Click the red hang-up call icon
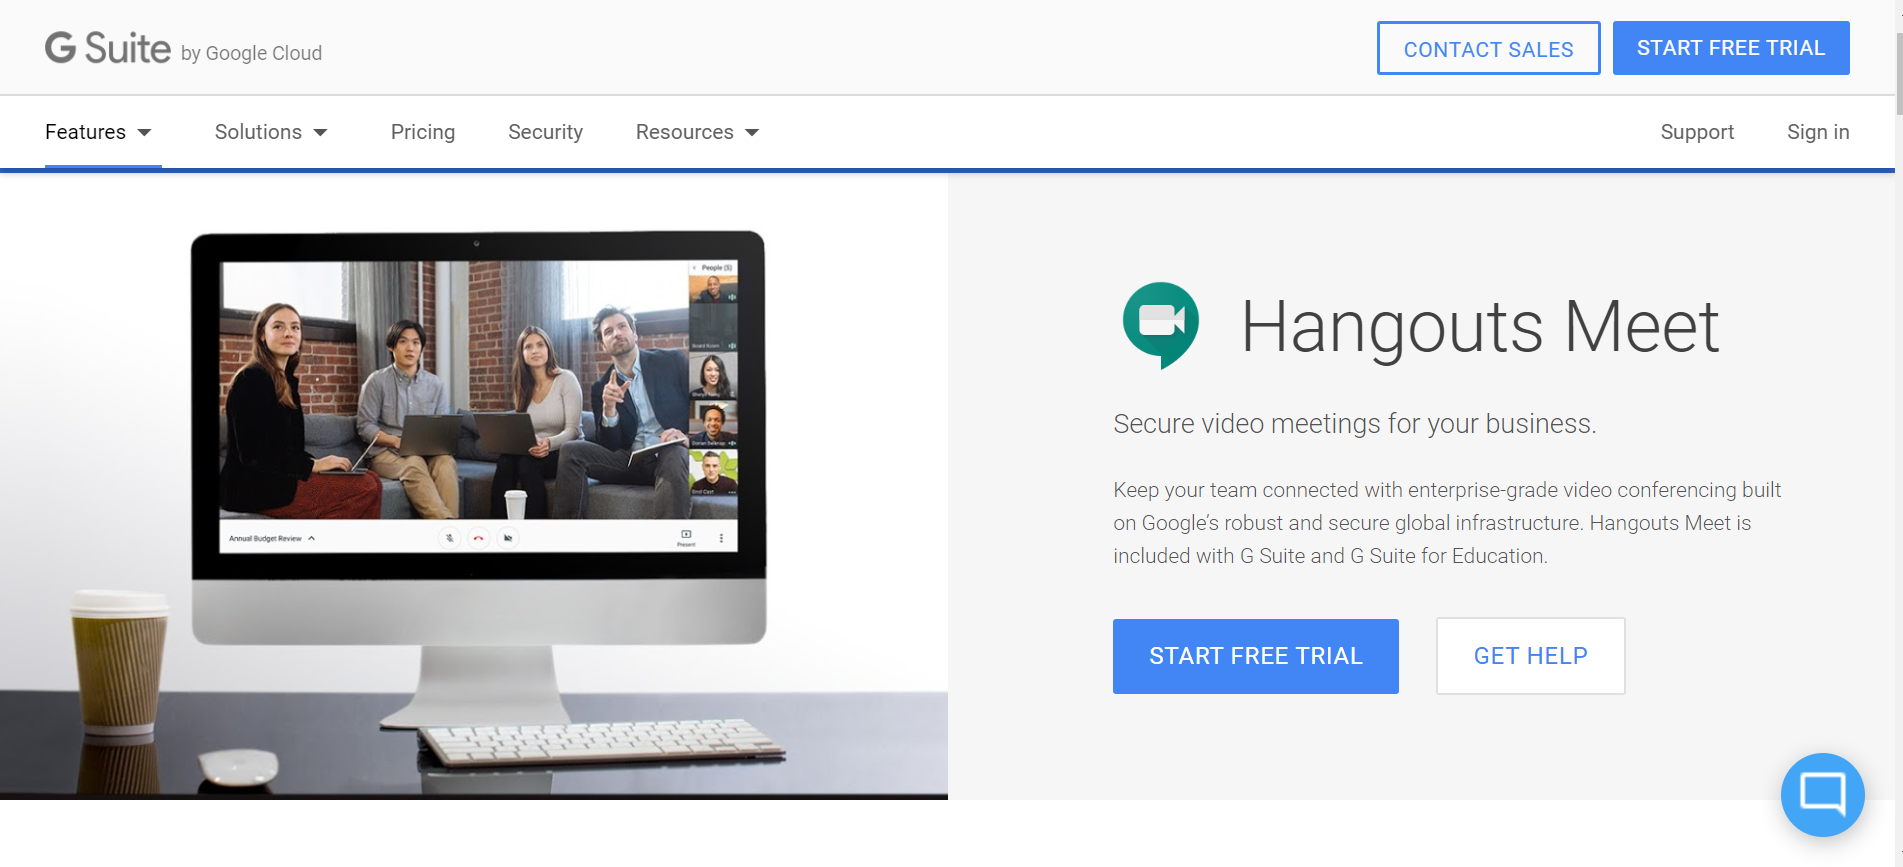Viewport: 1903px width, 867px height. tap(479, 538)
